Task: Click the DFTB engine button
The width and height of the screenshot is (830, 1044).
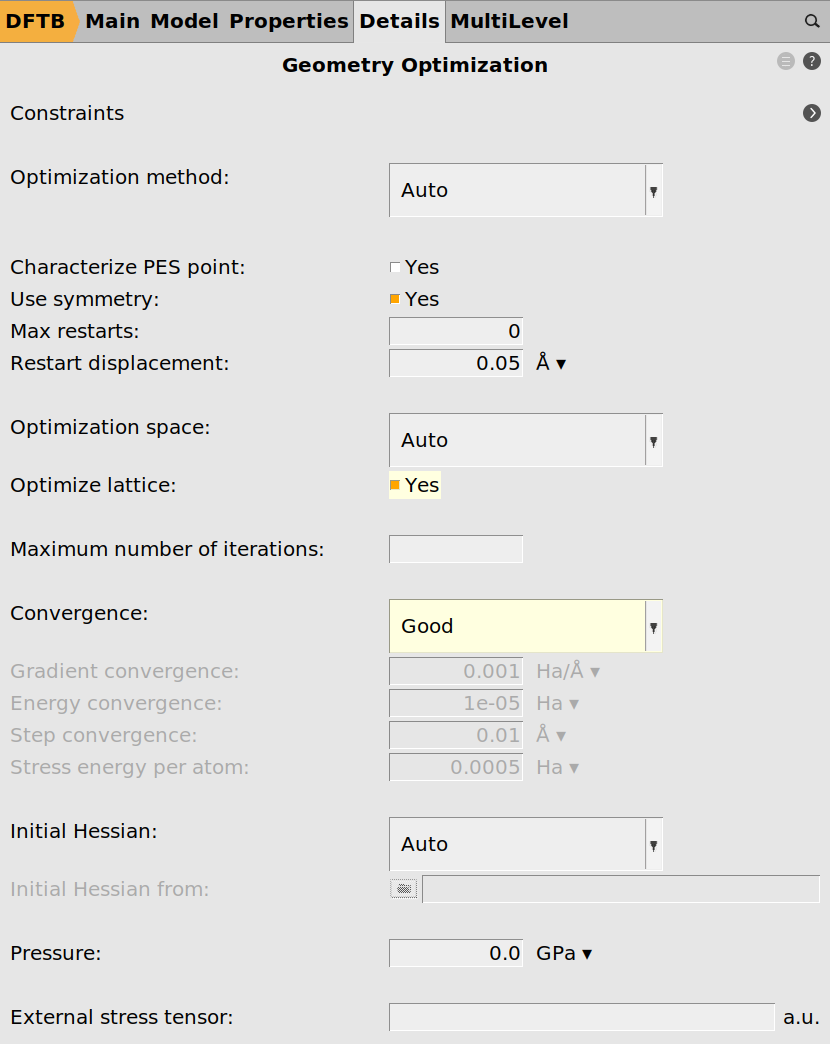Action: 36,21
